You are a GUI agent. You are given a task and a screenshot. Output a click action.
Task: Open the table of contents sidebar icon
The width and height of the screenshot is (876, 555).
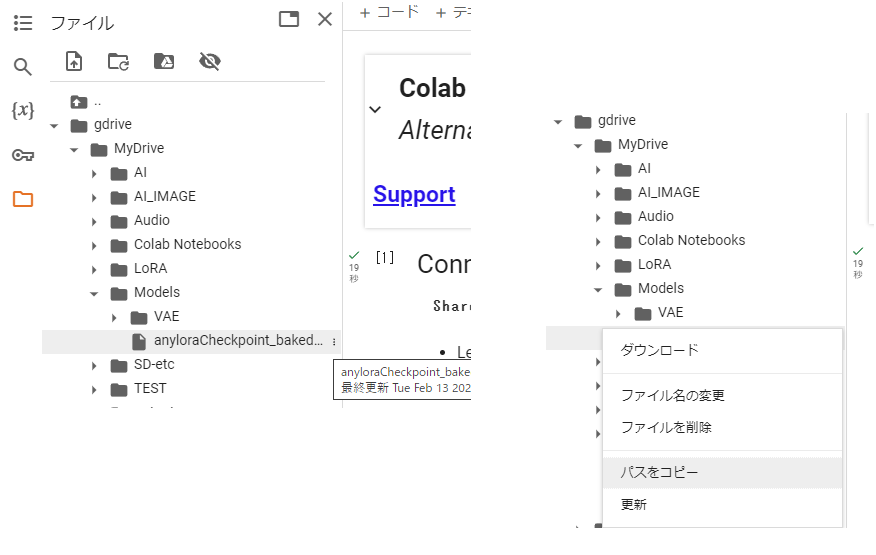click(23, 23)
